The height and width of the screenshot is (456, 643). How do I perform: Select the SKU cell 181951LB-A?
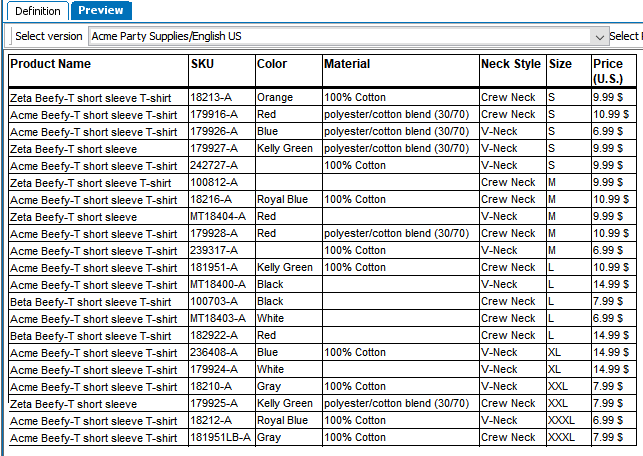click(220, 438)
